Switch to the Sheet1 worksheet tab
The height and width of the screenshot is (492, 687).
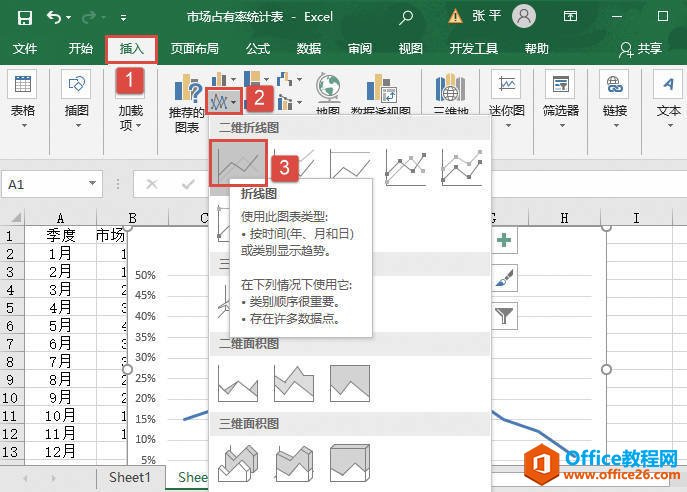(130, 477)
